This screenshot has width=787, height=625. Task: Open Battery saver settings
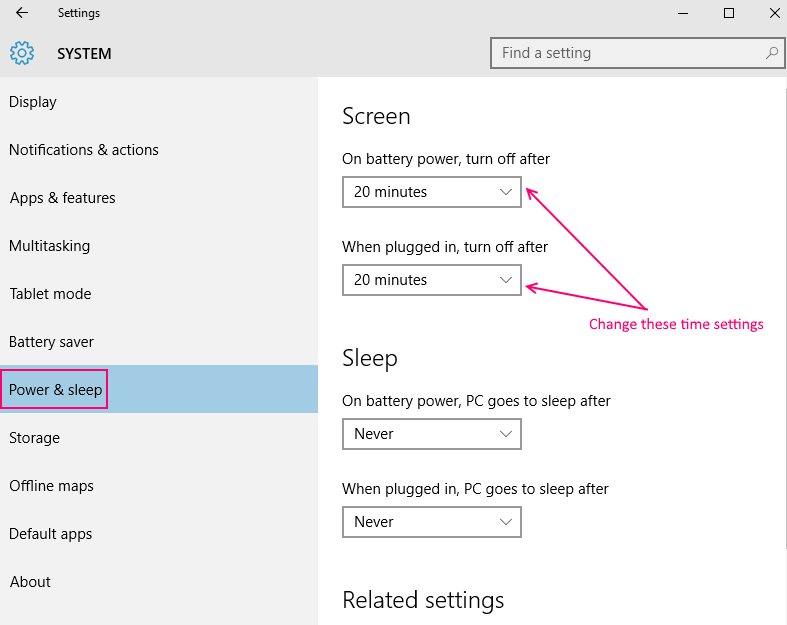point(159,342)
